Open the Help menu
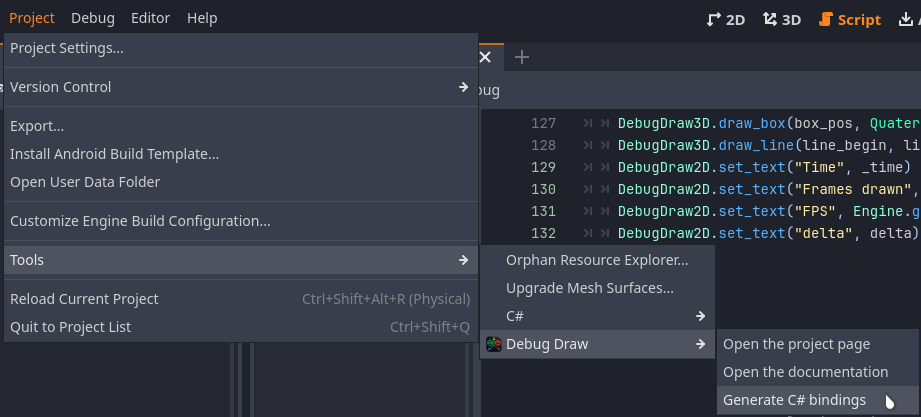The height and width of the screenshot is (417, 921). point(202,18)
